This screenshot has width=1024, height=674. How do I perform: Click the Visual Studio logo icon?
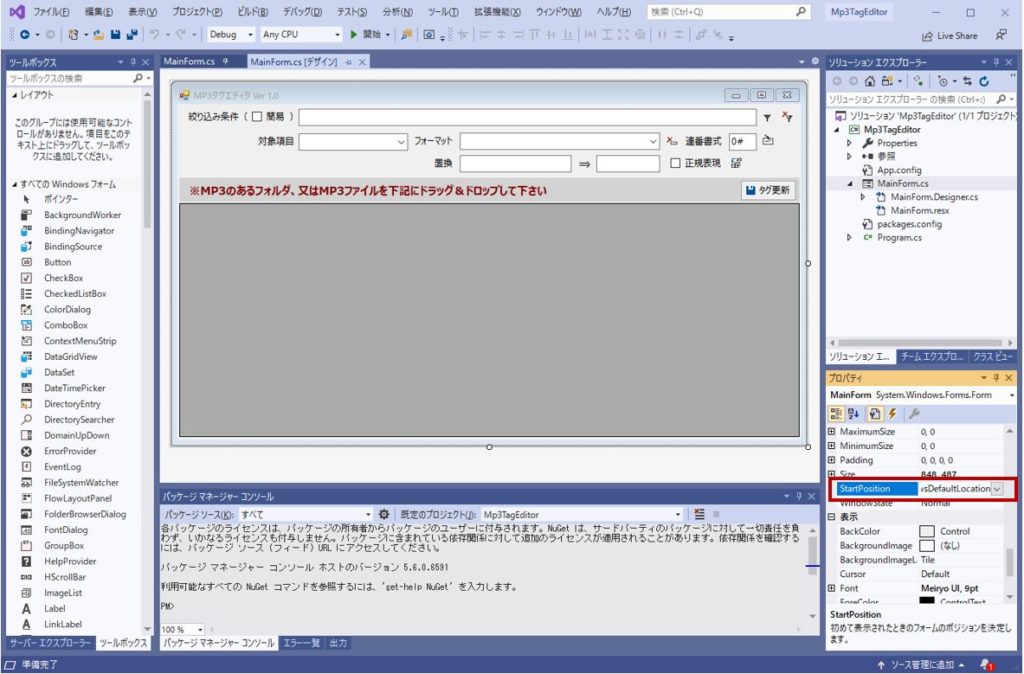[17, 12]
